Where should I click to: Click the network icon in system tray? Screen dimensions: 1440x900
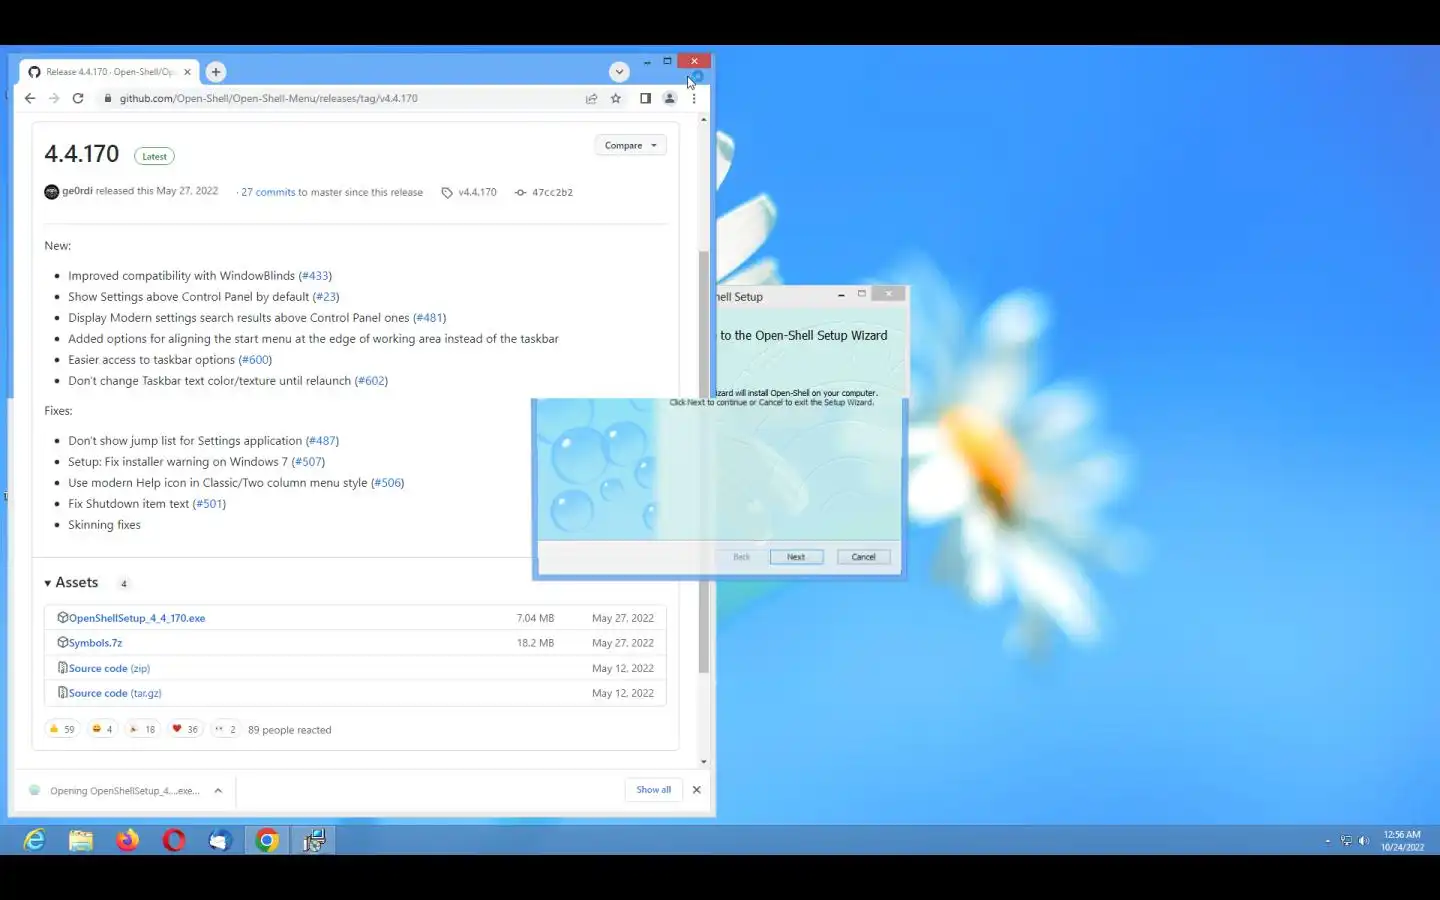coord(1346,841)
